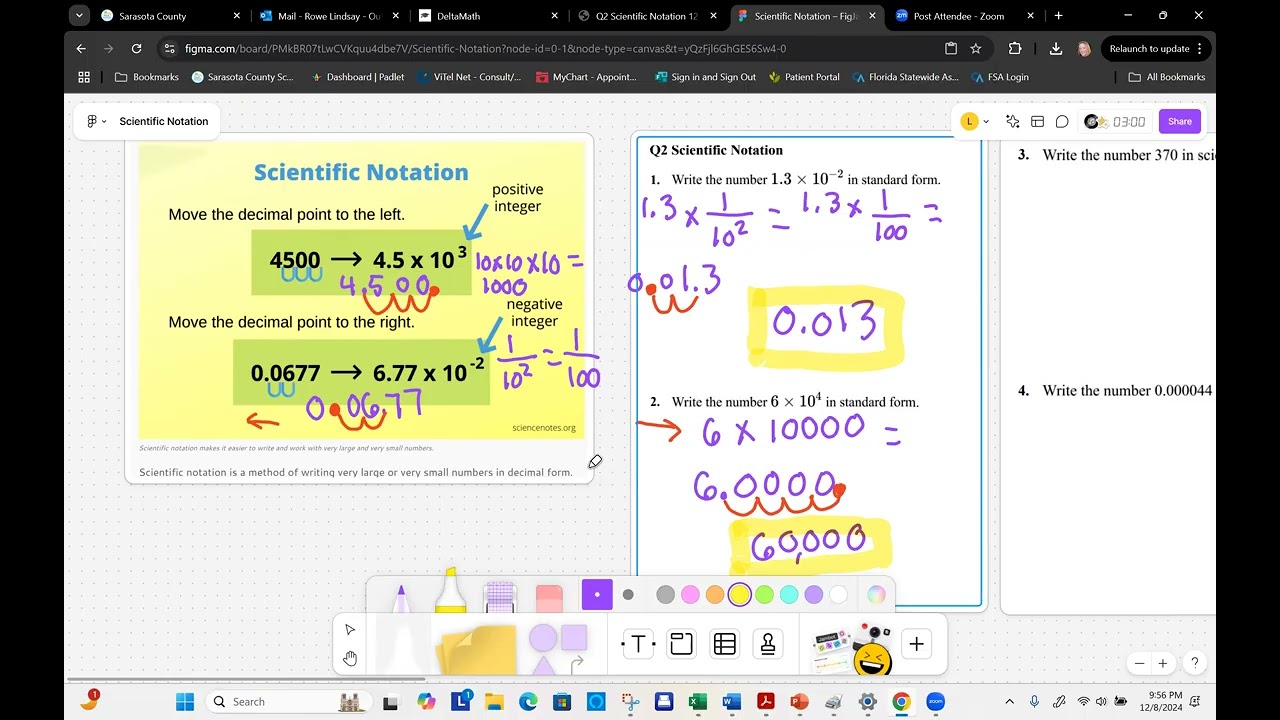Viewport: 1280px width, 720px height.
Task: Select the Text tool
Action: pos(638,644)
